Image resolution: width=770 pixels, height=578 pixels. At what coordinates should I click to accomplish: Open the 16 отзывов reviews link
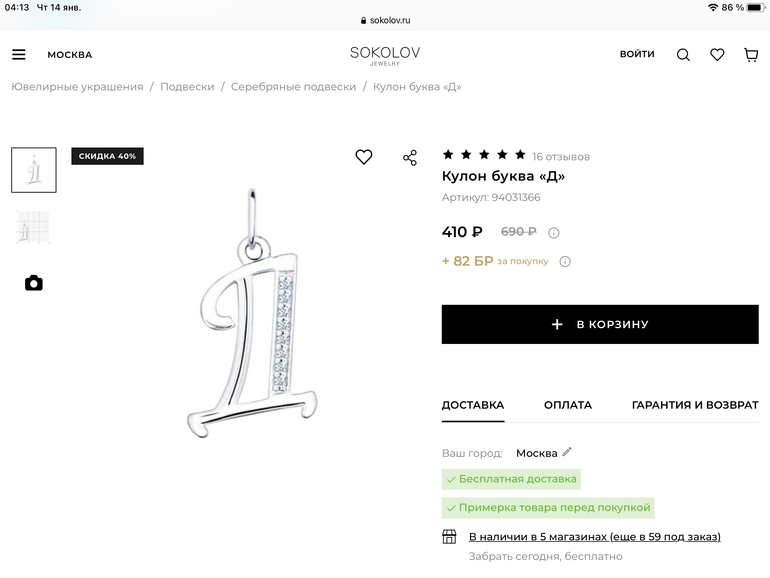coord(561,157)
